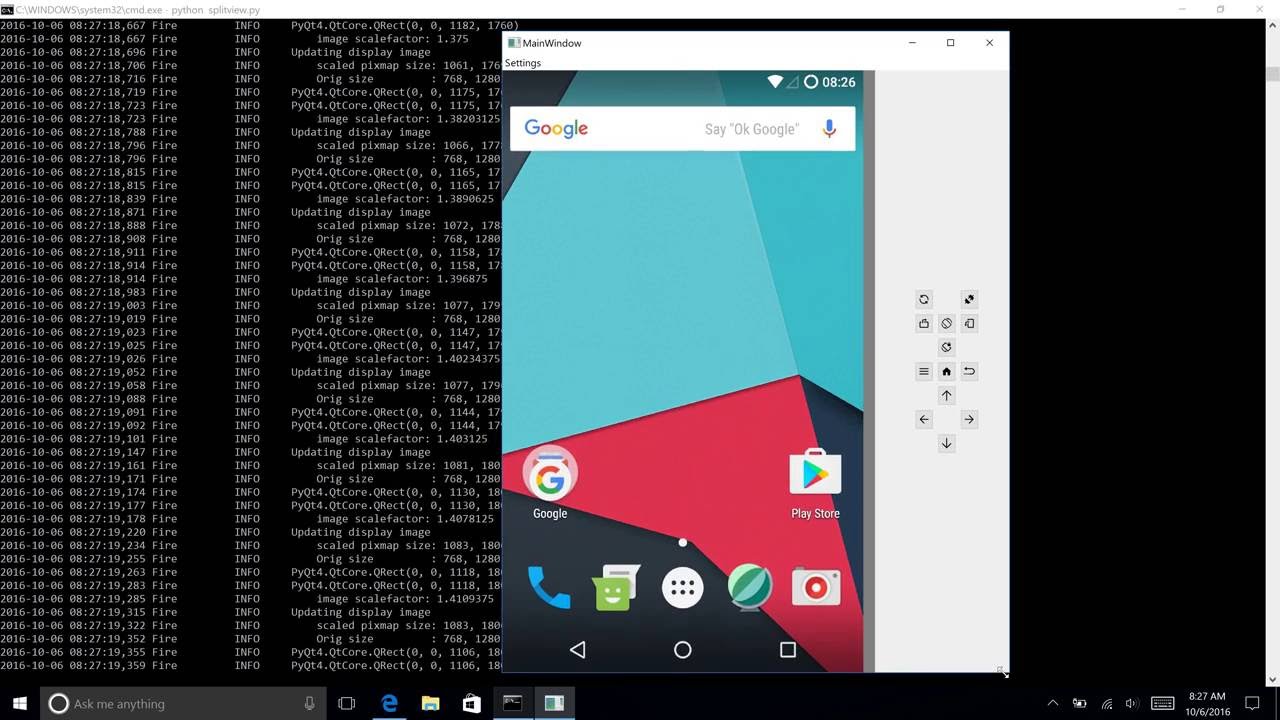Click the cmd.exe title bar text
The image size is (1280, 720).
click(x=136, y=9)
